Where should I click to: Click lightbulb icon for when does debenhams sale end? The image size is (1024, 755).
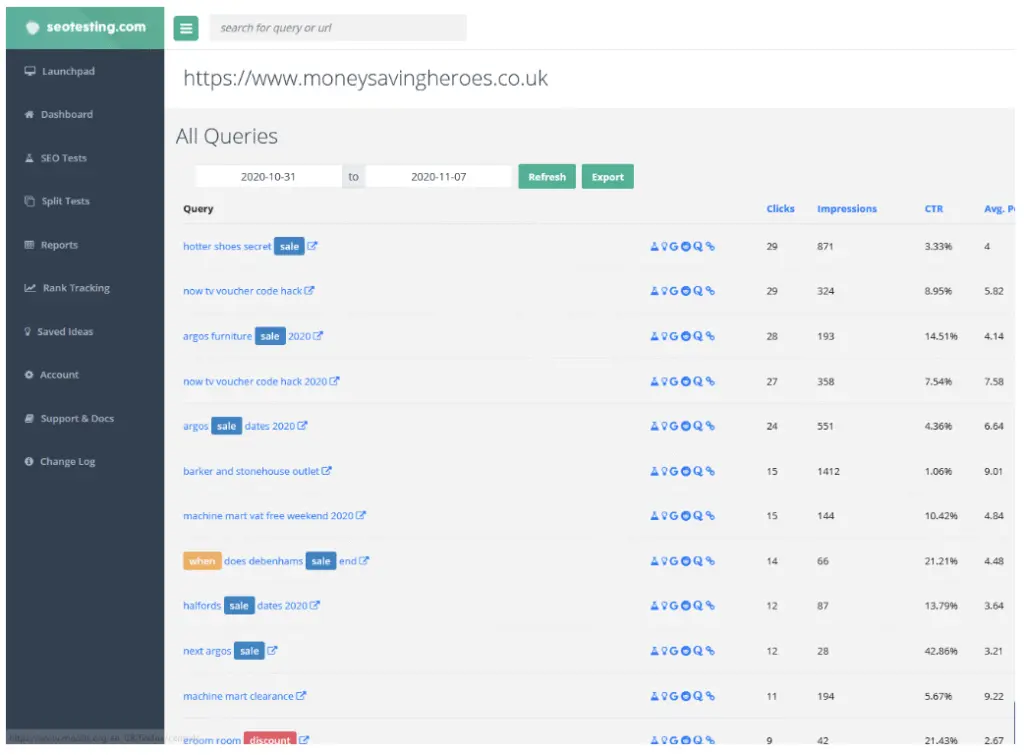(664, 561)
